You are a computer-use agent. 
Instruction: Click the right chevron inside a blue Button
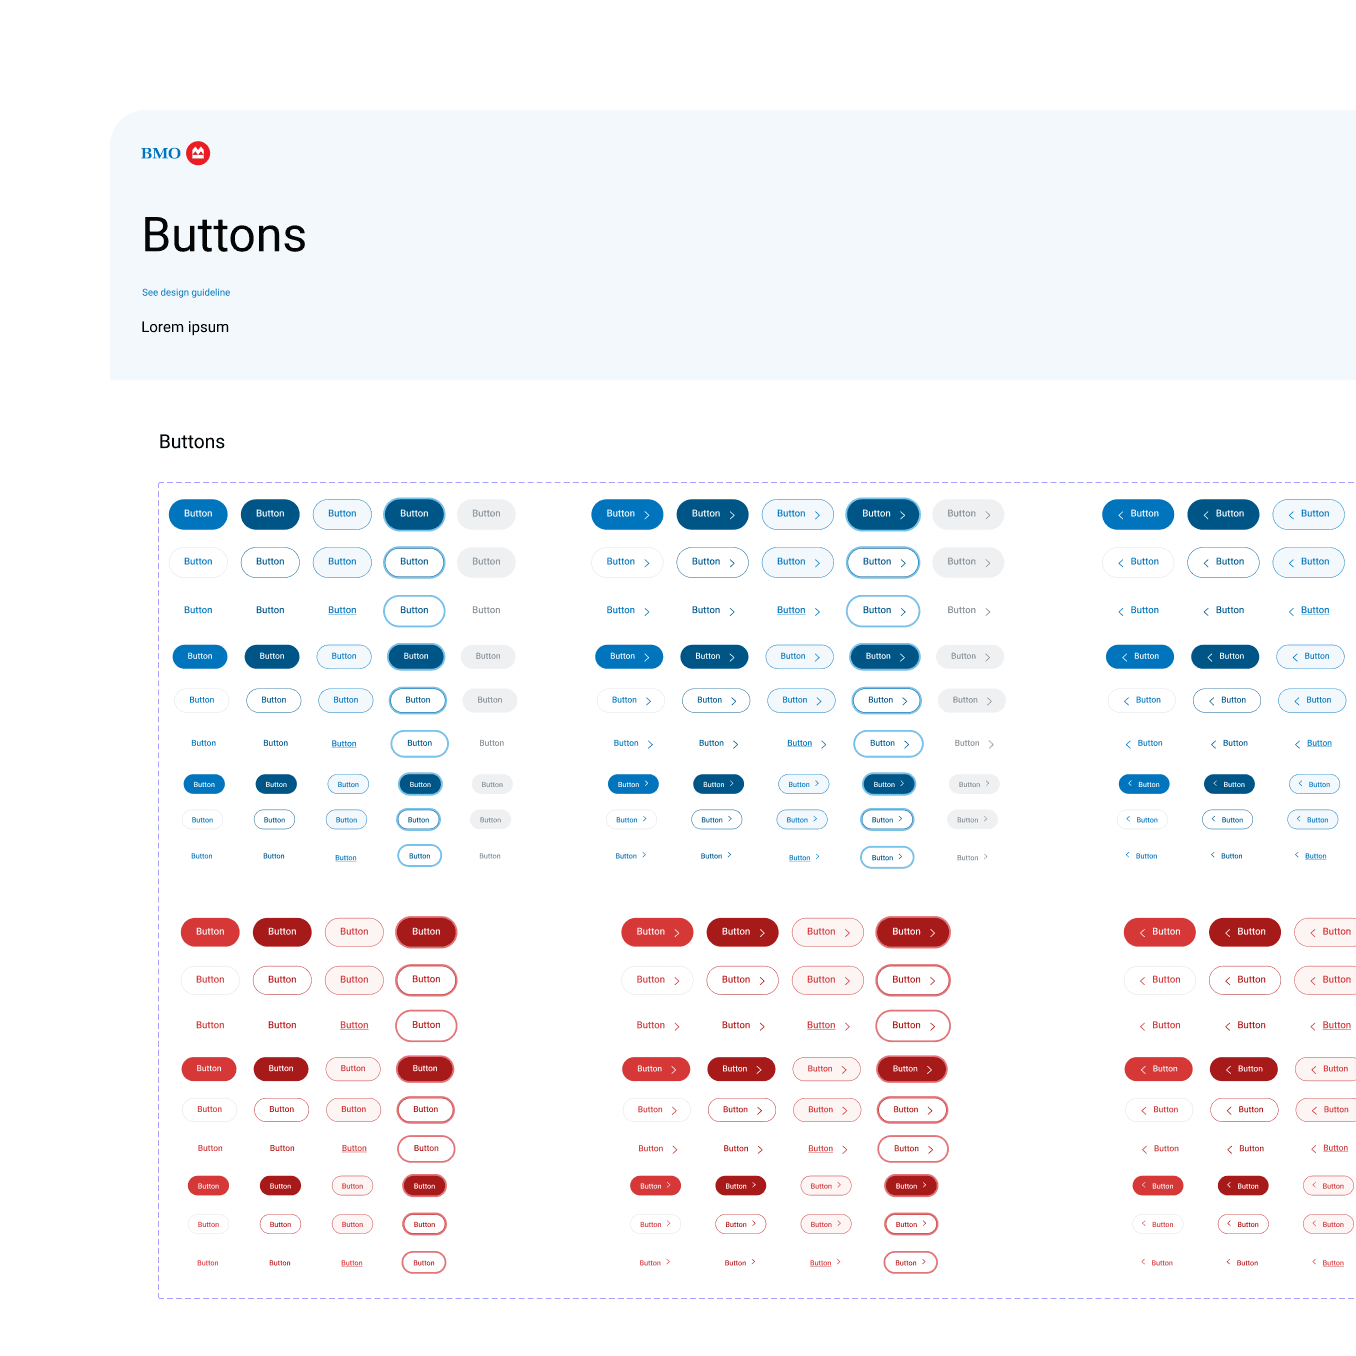click(646, 514)
